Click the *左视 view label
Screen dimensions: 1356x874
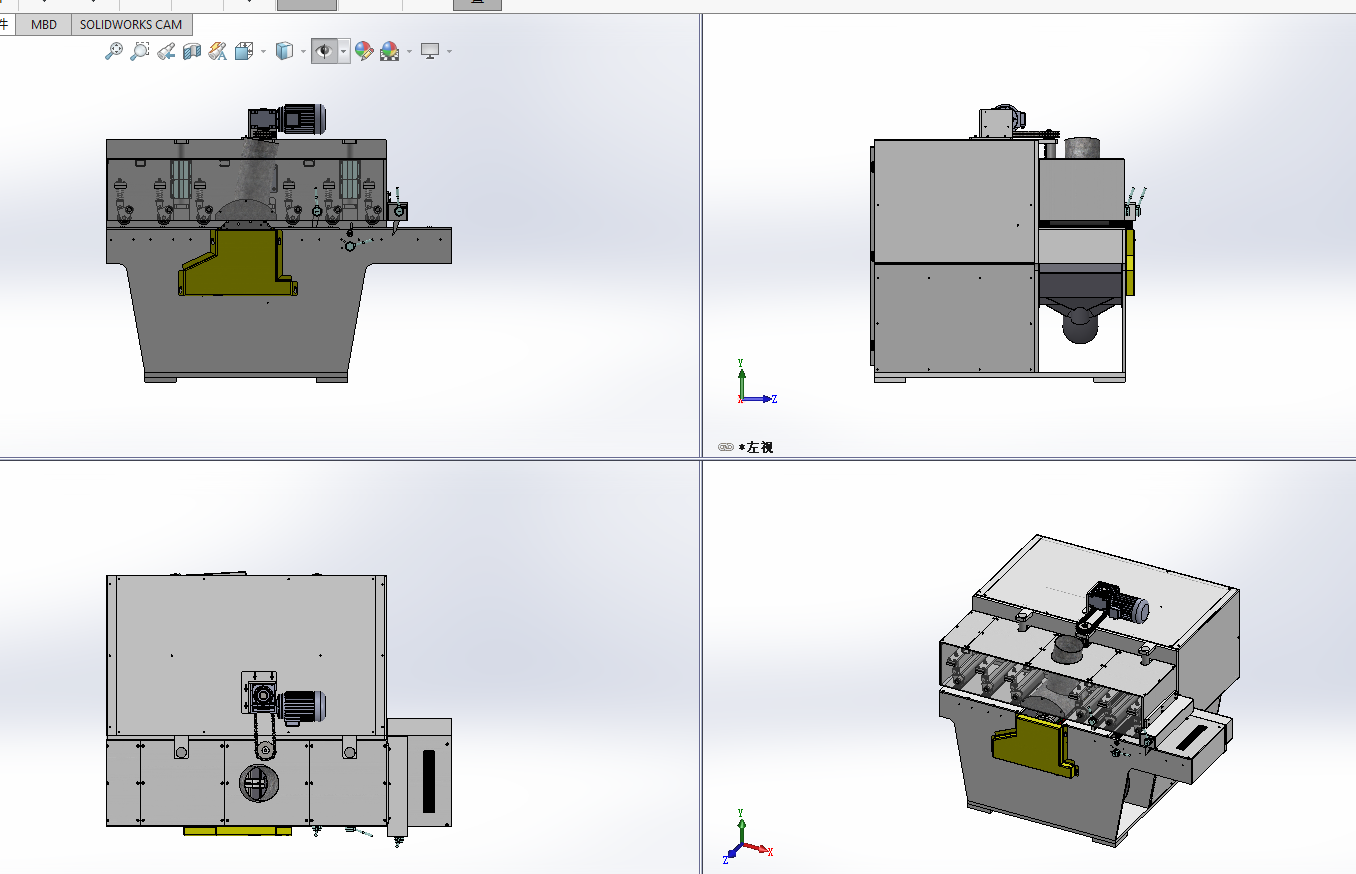tap(756, 447)
